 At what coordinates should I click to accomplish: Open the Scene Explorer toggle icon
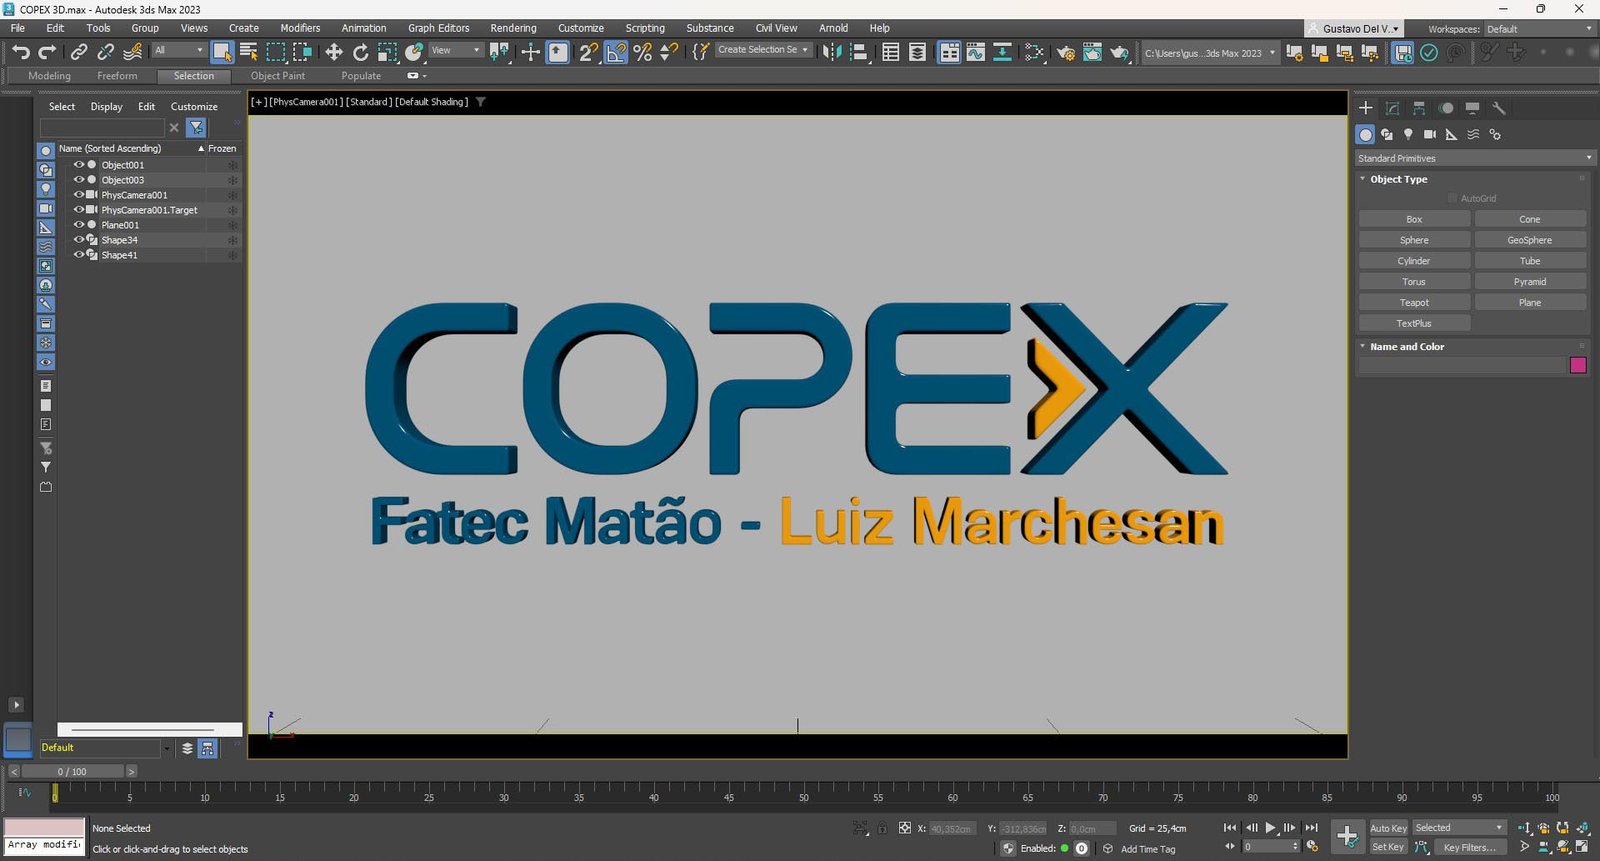click(890, 51)
